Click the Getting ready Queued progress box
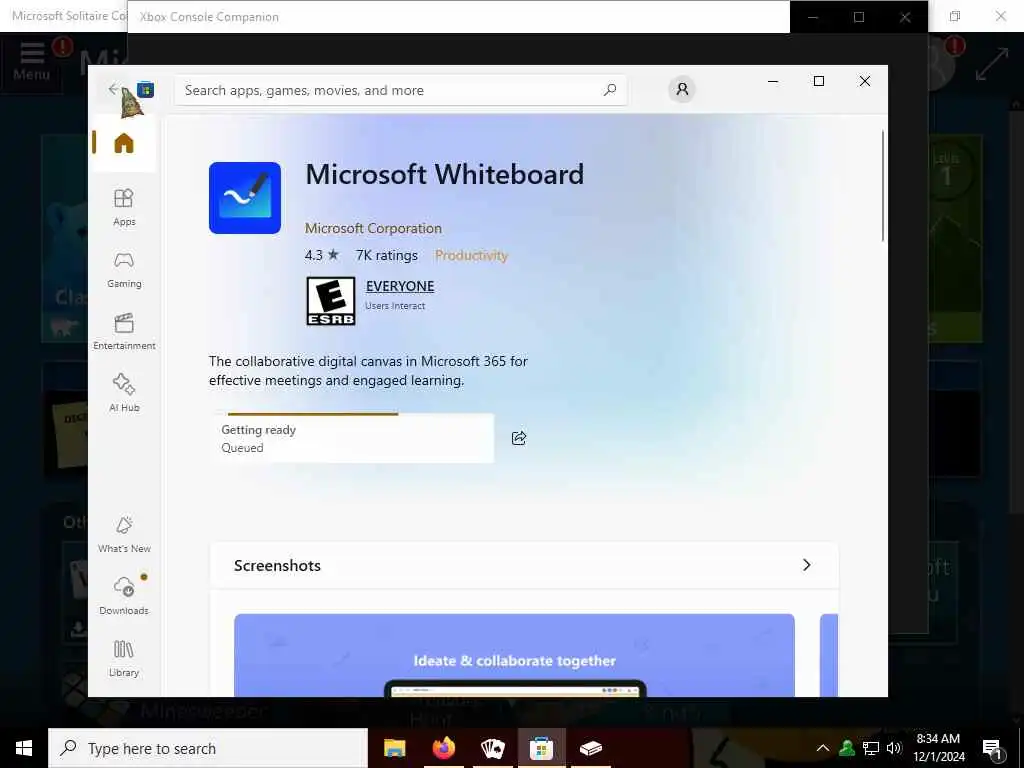This screenshot has height=768, width=1024. coord(353,438)
